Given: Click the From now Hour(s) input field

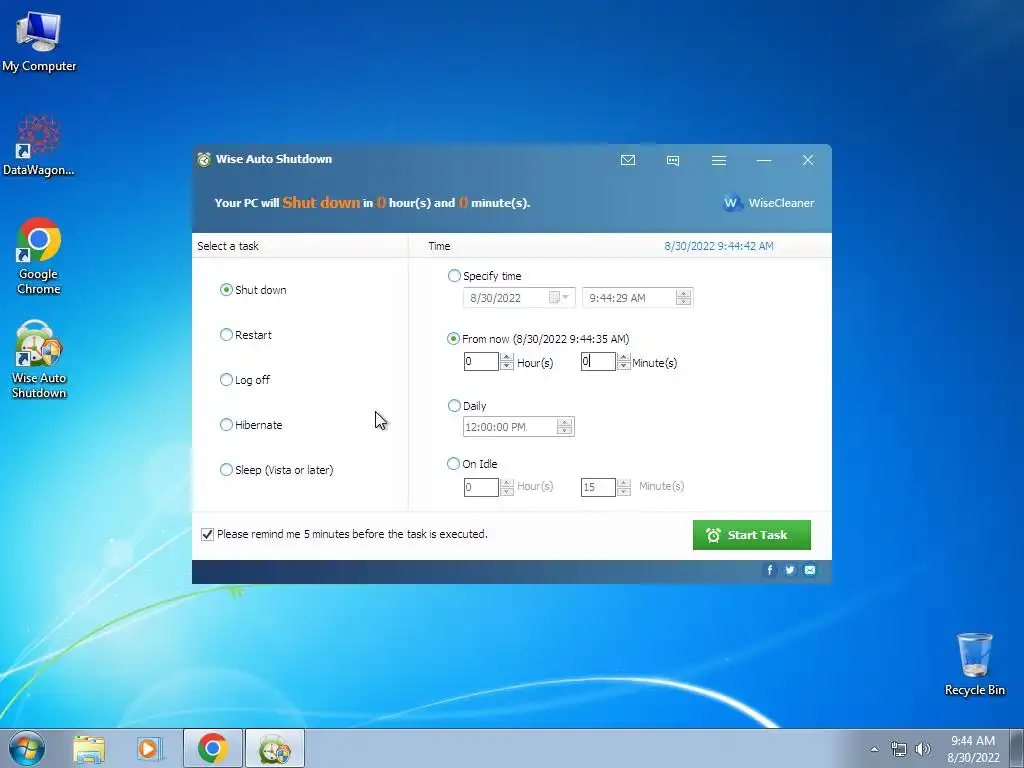Looking at the screenshot, I should [x=481, y=361].
